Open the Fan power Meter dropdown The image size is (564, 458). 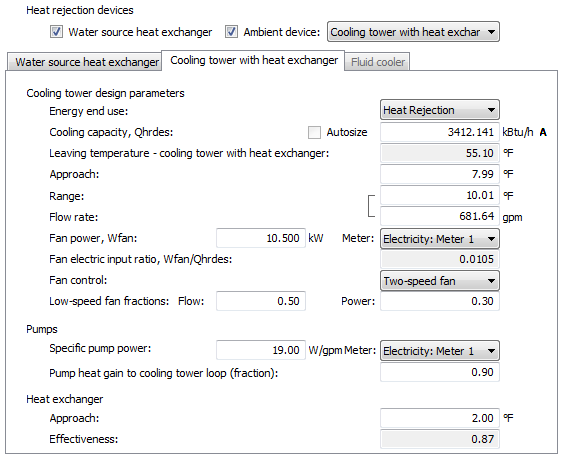(x=440, y=239)
